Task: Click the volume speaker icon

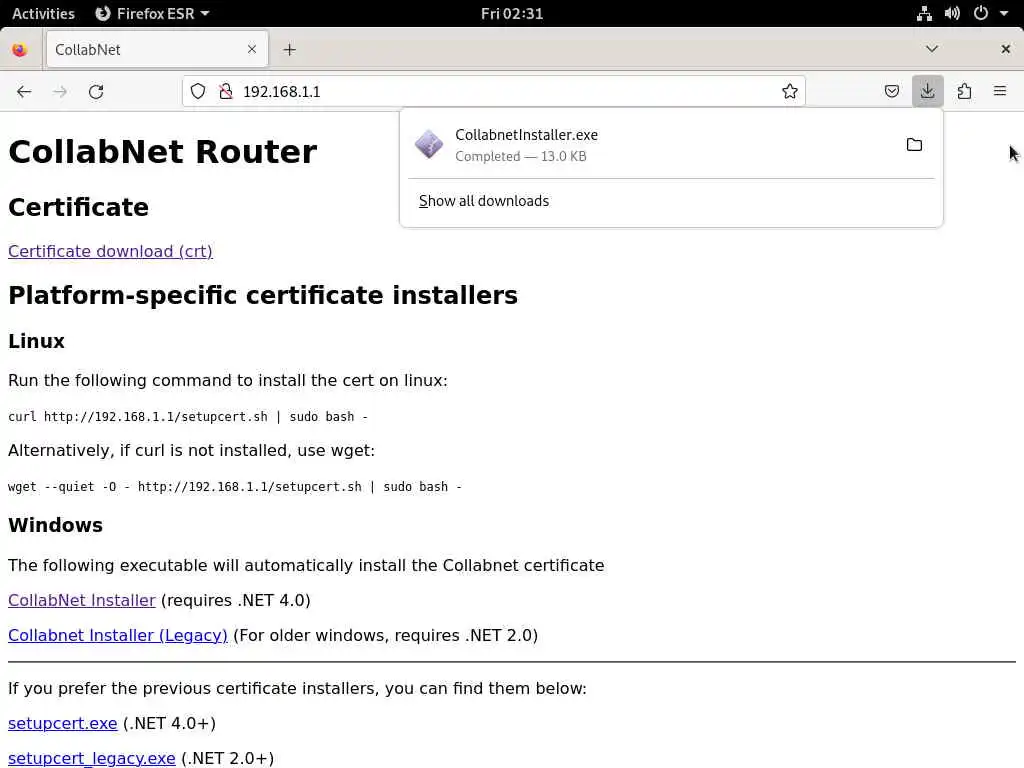Action: click(952, 13)
